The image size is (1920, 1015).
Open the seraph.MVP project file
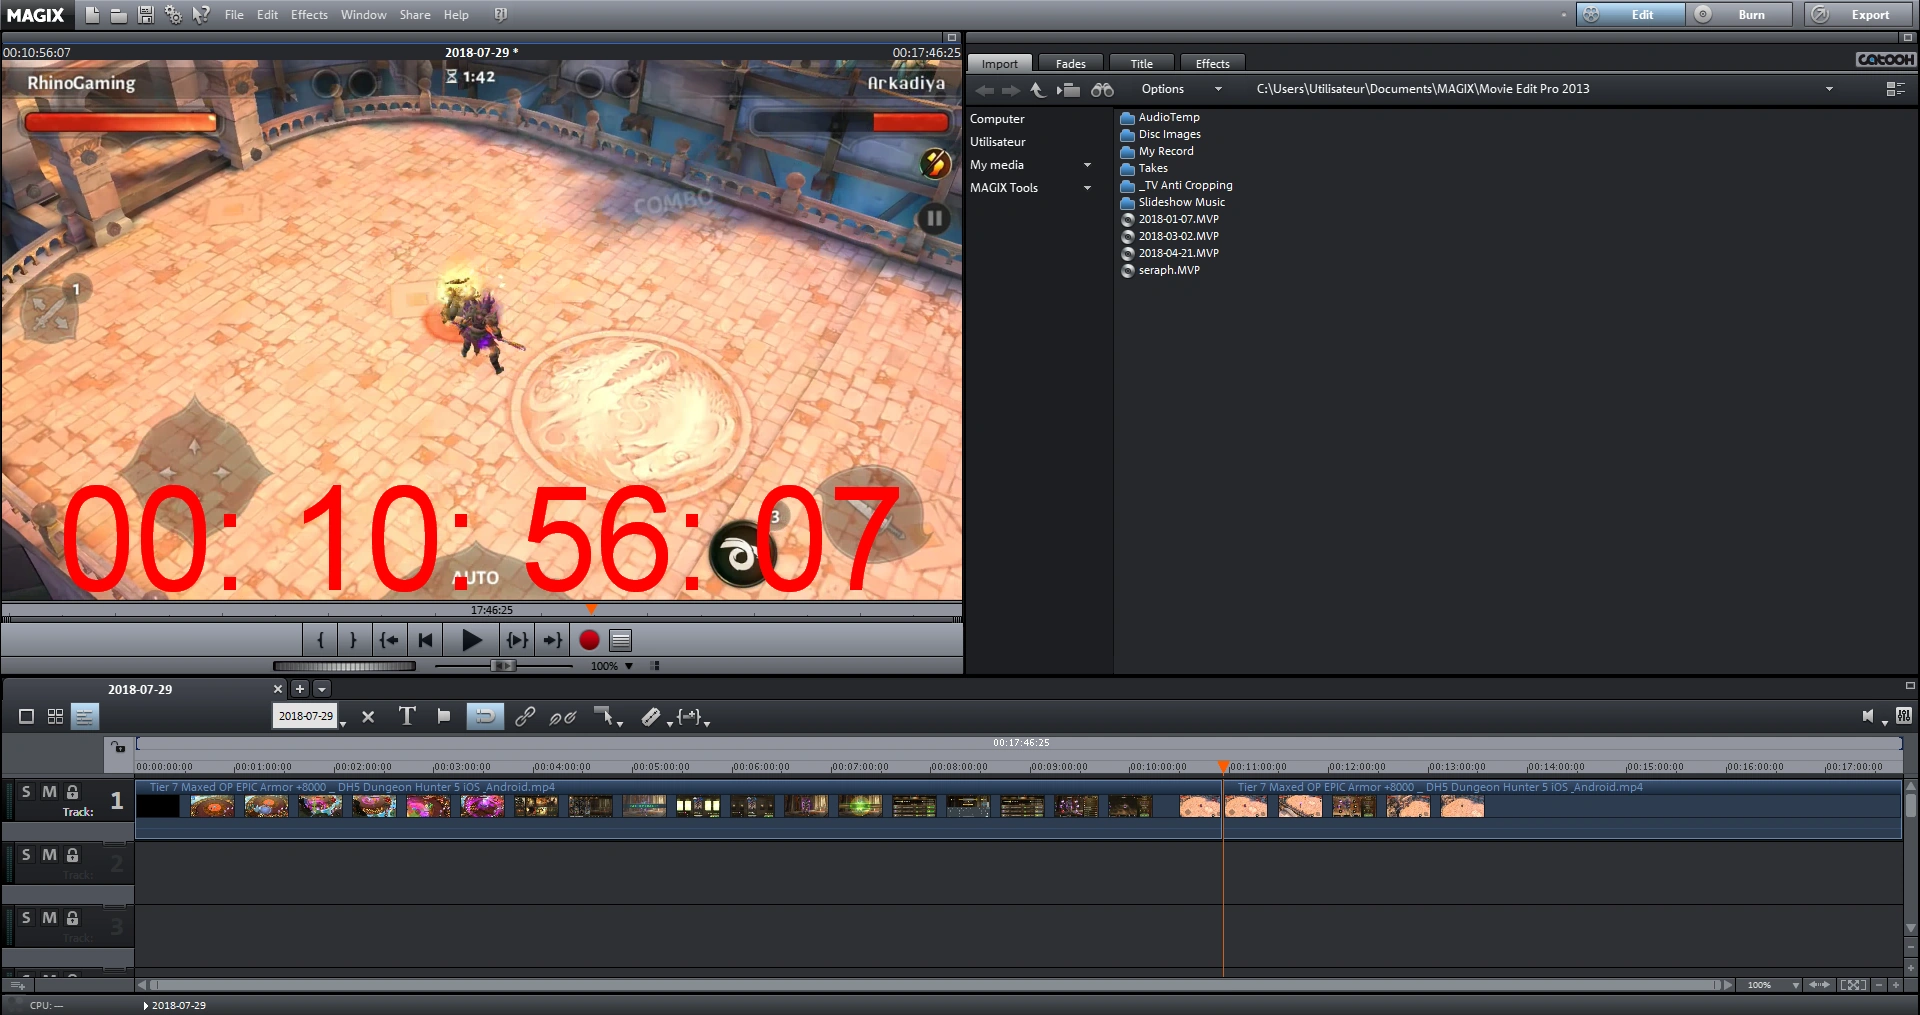coord(1168,270)
